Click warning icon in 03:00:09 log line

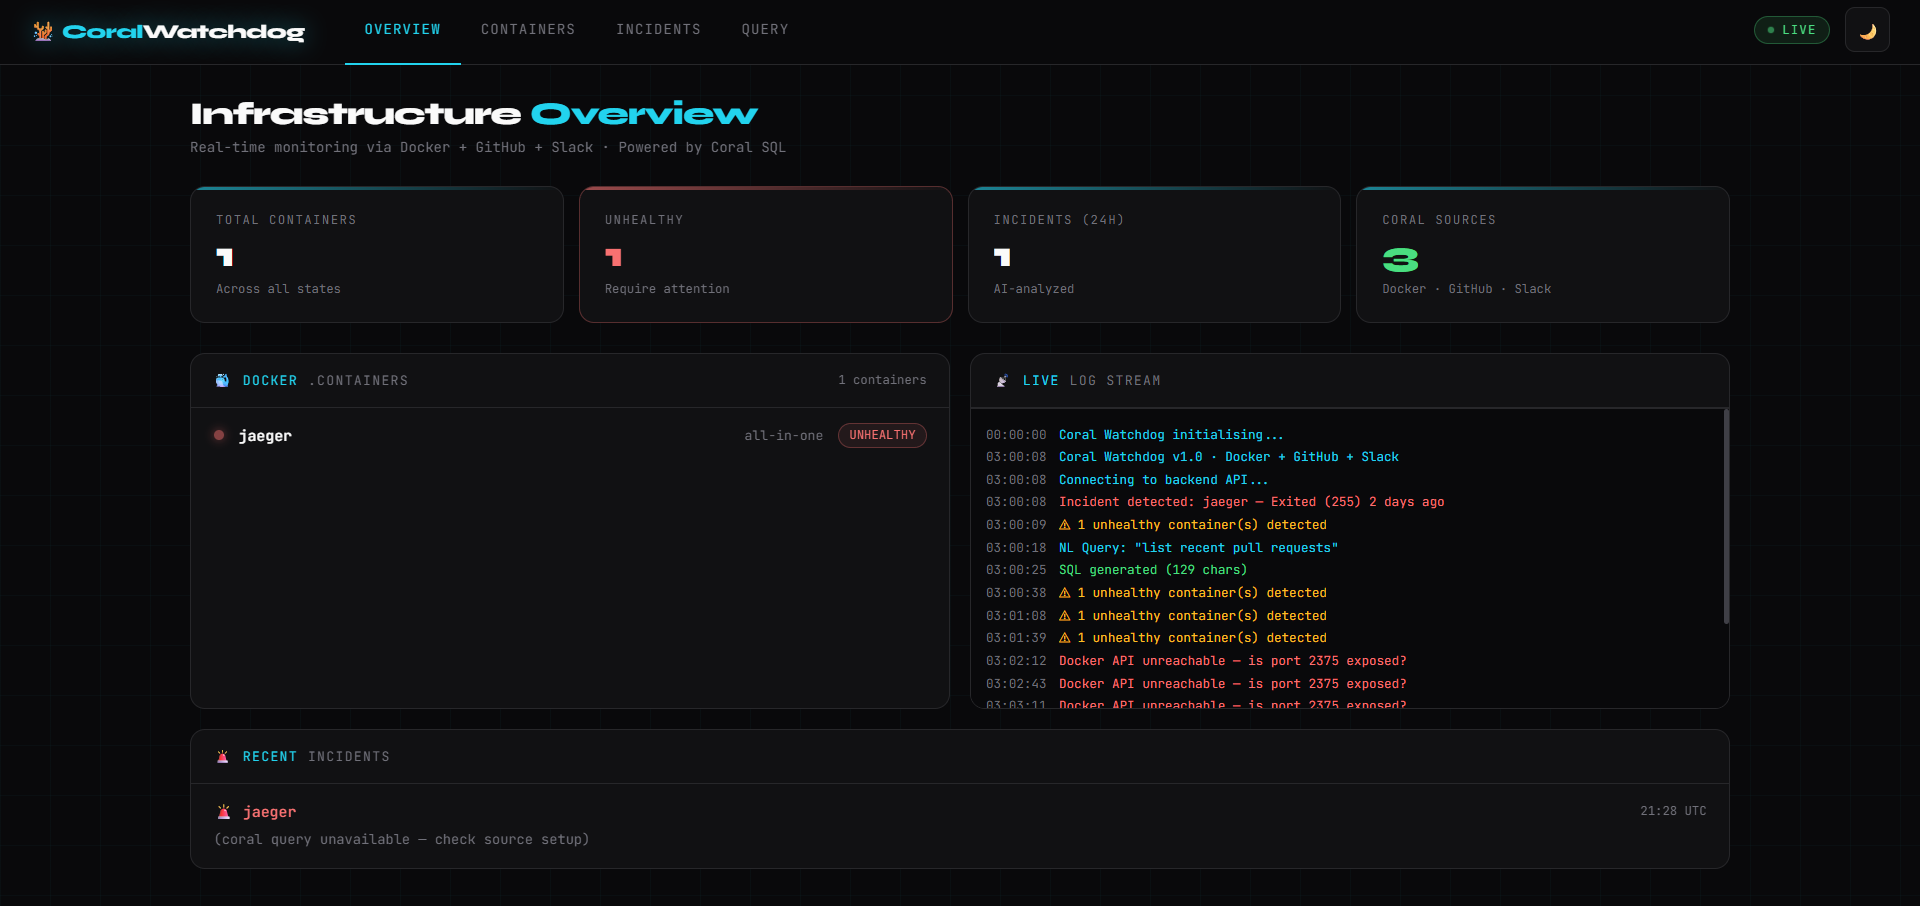(x=1065, y=525)
